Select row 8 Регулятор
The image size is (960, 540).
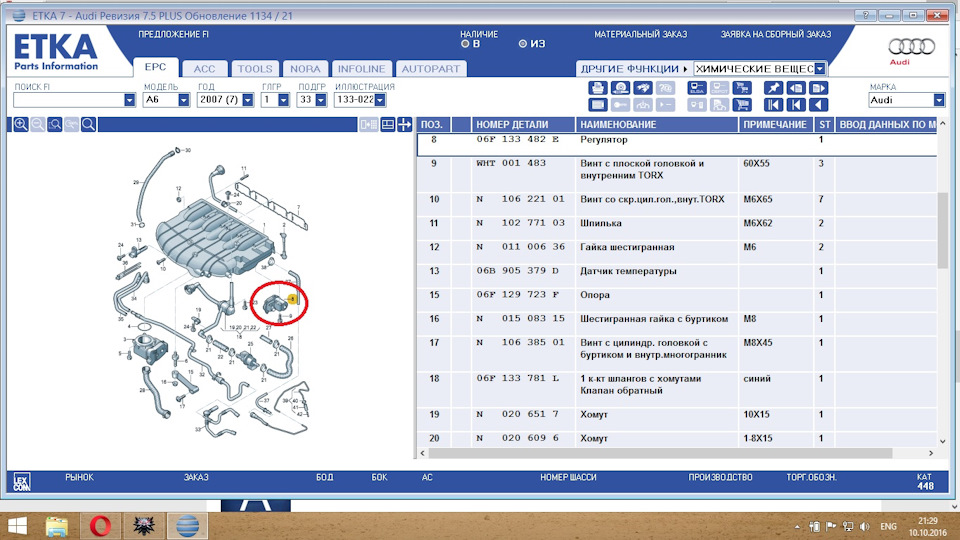[677, 144]
